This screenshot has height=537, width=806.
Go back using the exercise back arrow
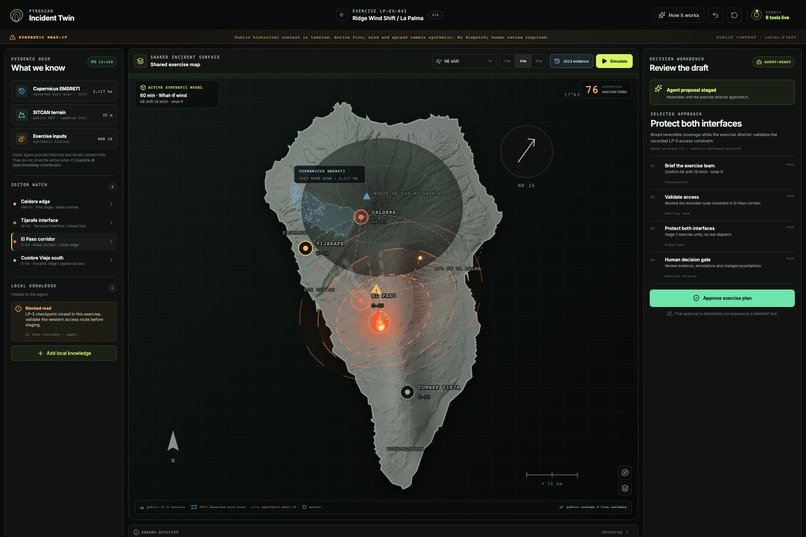click(x=342, y=15)
